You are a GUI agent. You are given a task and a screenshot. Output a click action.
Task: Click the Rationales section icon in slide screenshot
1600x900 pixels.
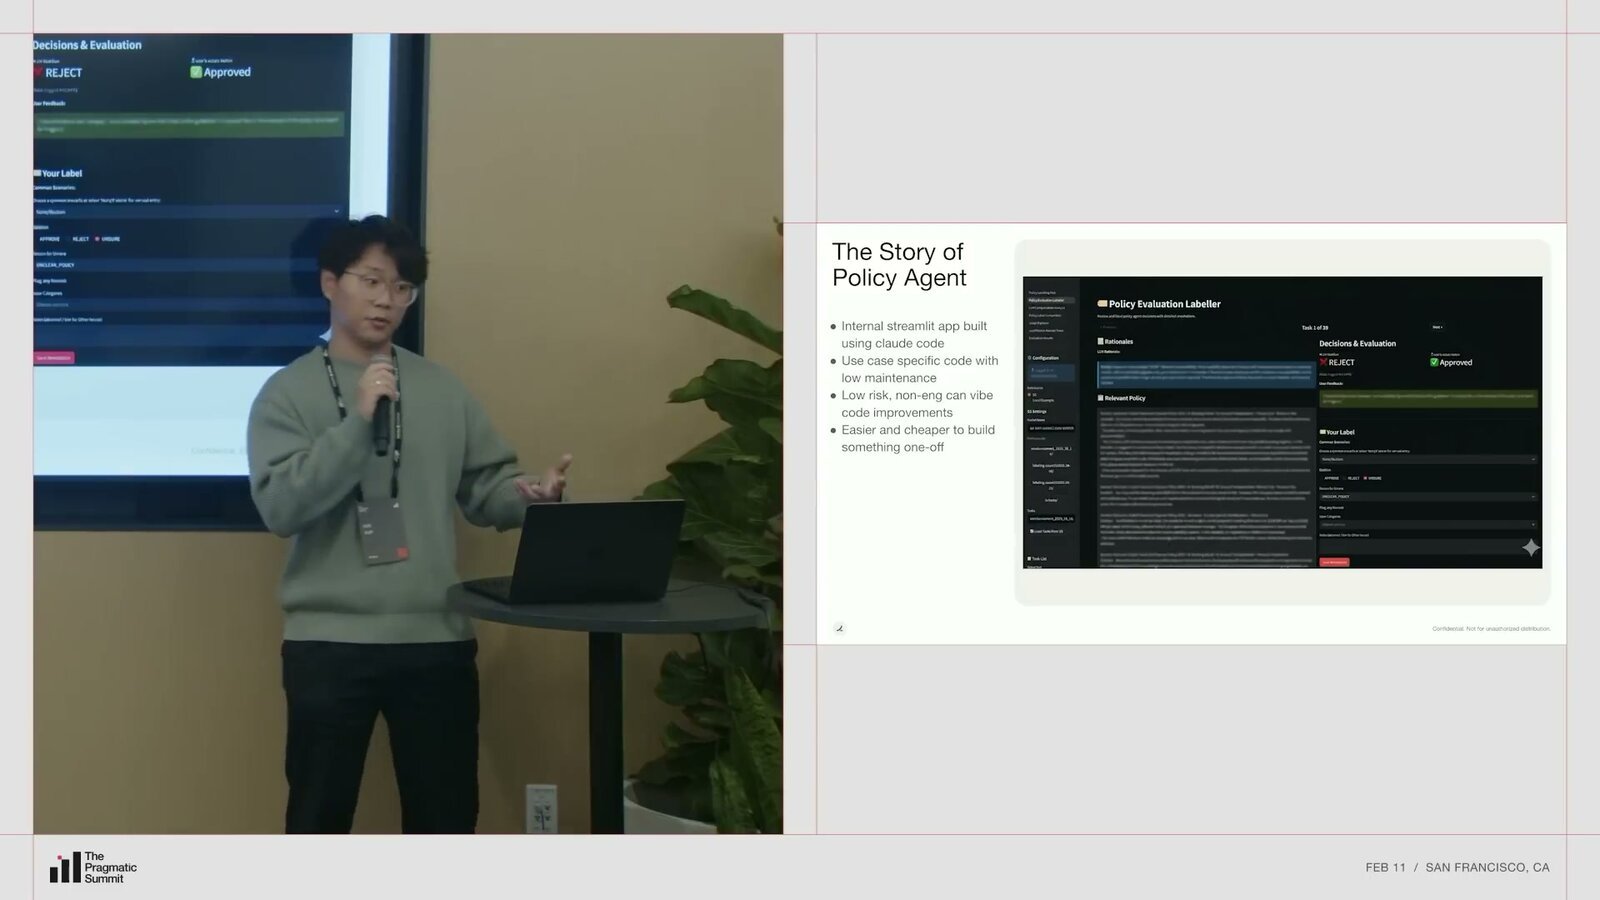point(1101,341)
